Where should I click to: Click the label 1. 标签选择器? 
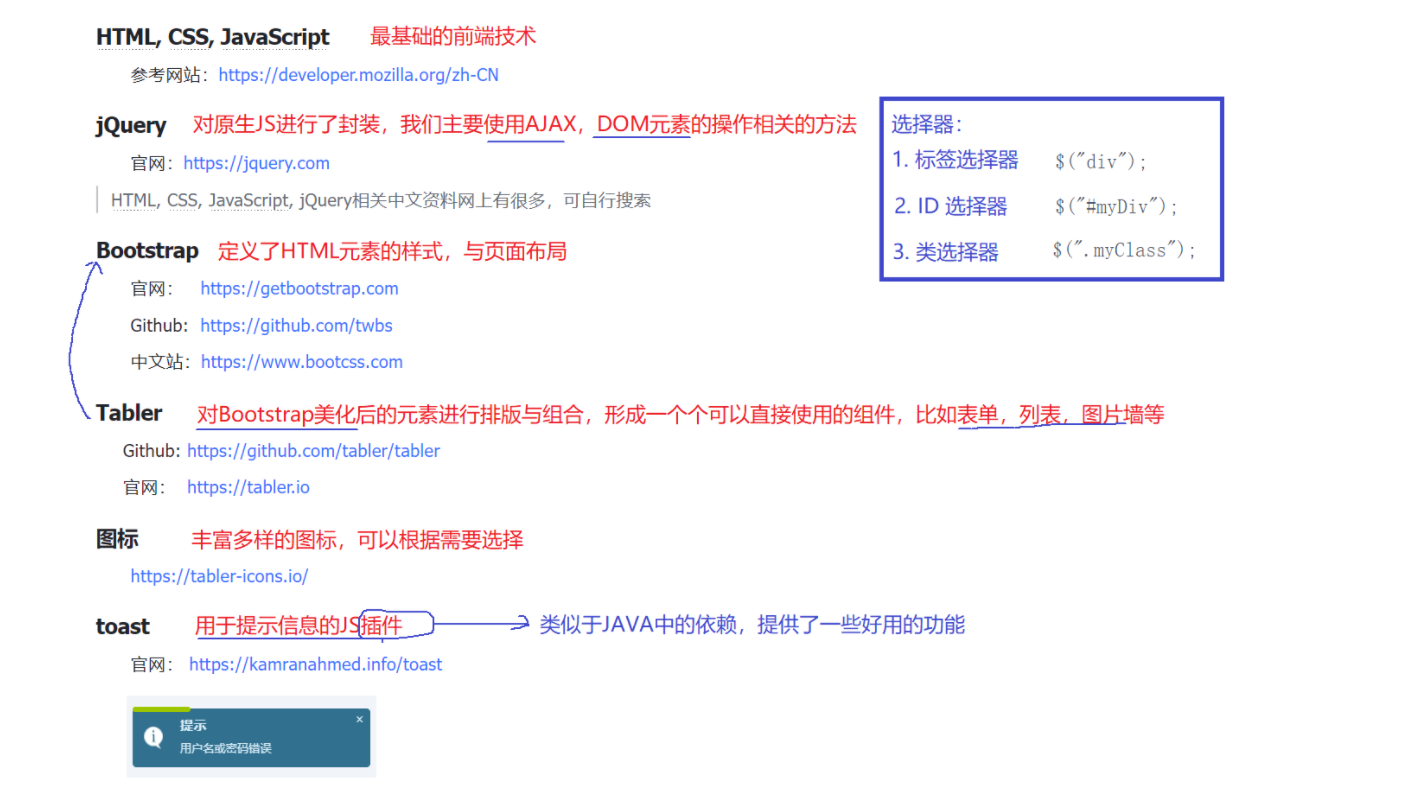pyautogui.click(x=955, y=159)
